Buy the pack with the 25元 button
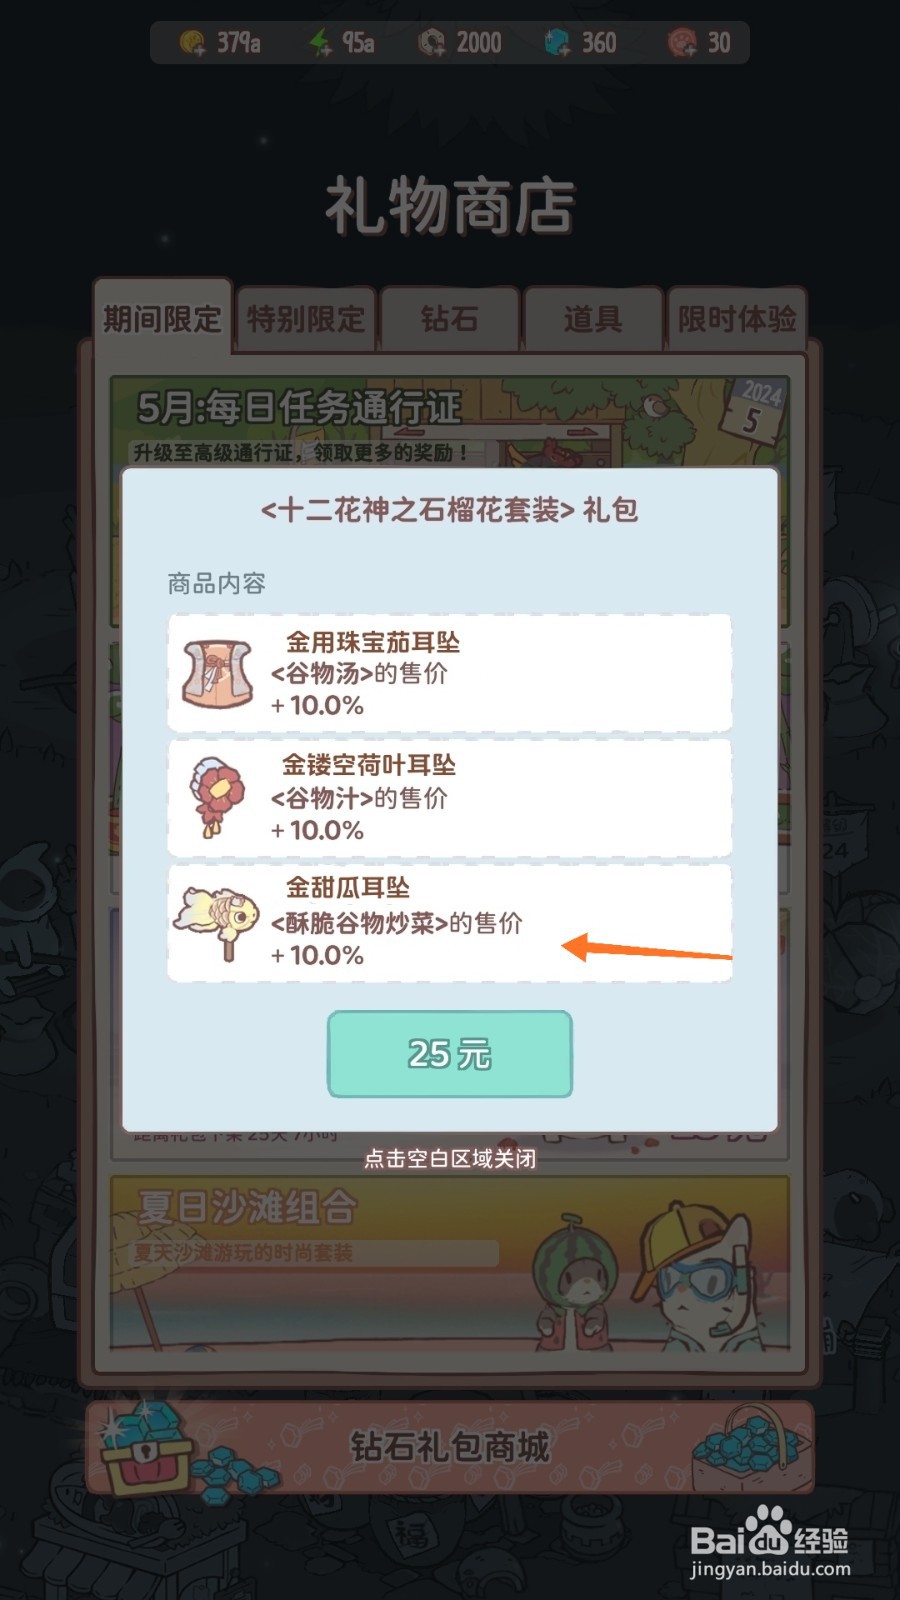Viewport: 900px width, 1600px height. tap(450, 1054)
